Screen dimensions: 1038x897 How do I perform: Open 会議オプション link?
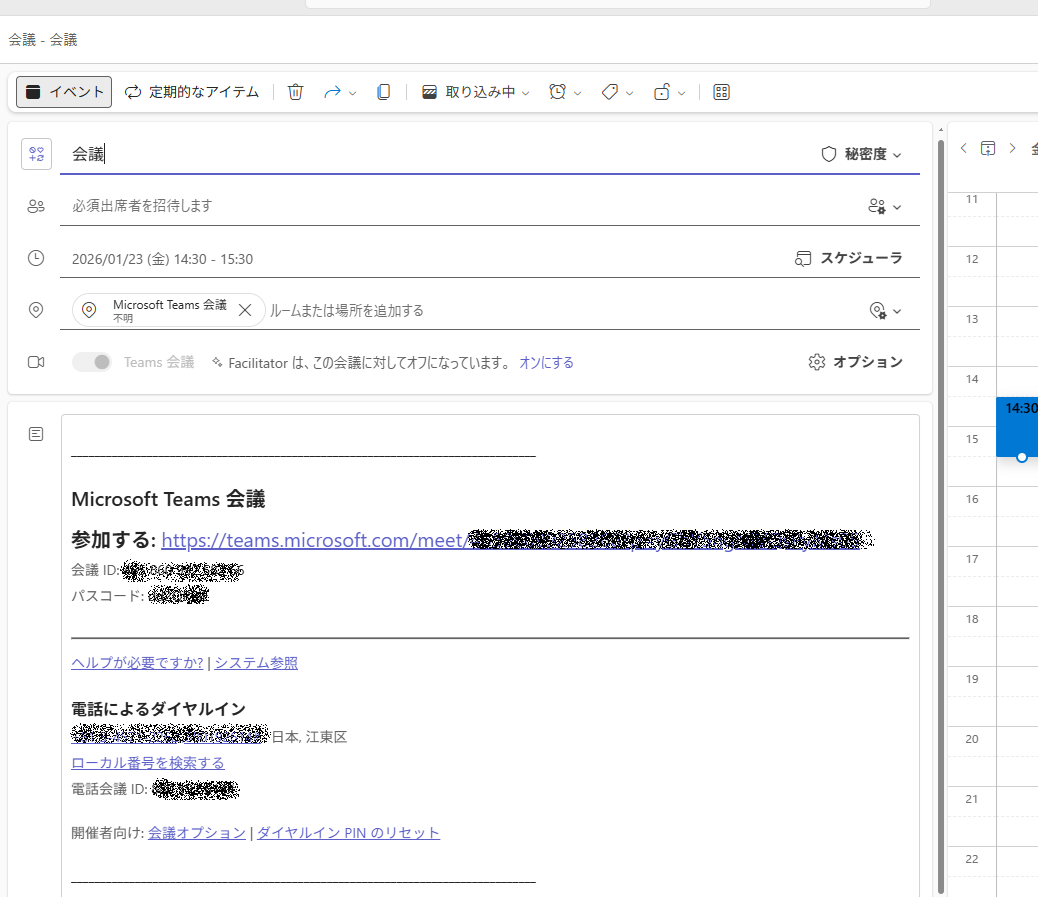197,833
